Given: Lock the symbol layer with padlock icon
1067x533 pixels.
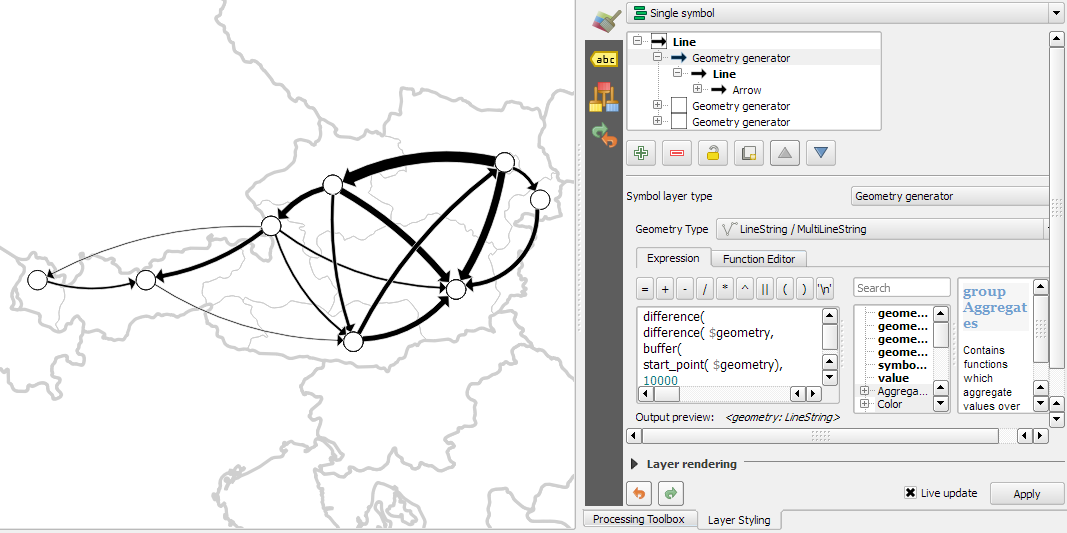Looking at the screenshot, I should coord(712,153).
